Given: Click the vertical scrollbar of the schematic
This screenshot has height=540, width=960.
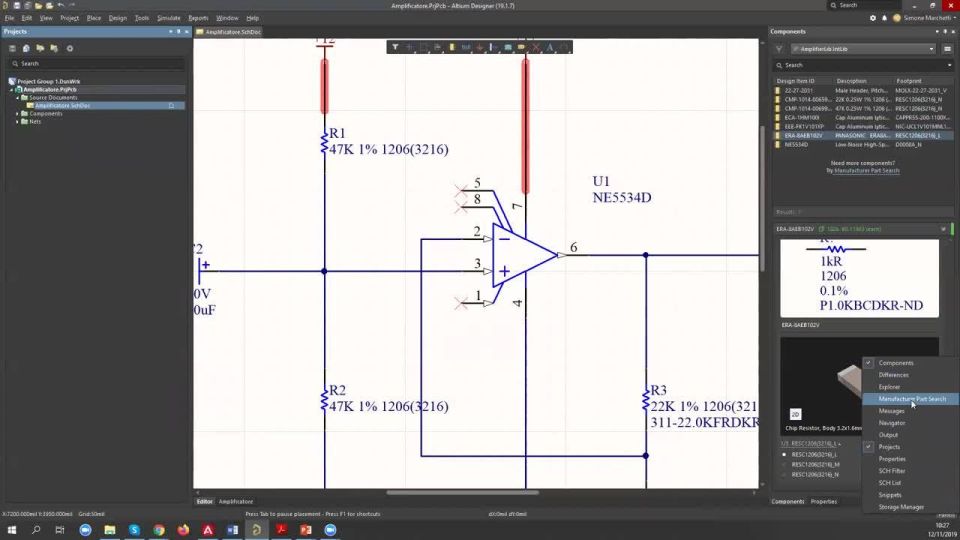Looking at the screenshot, I should (762, 199).
